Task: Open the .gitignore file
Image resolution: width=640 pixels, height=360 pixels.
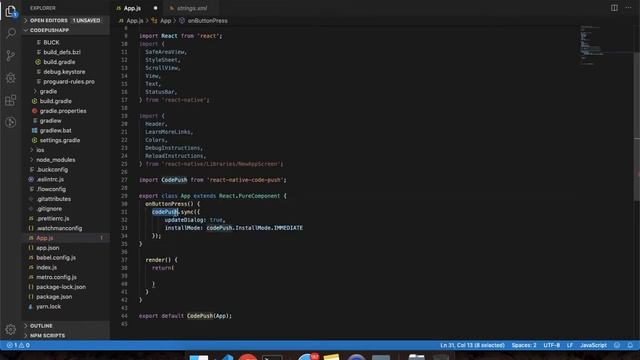Action: pyautogui.click(x=49, y=209)
